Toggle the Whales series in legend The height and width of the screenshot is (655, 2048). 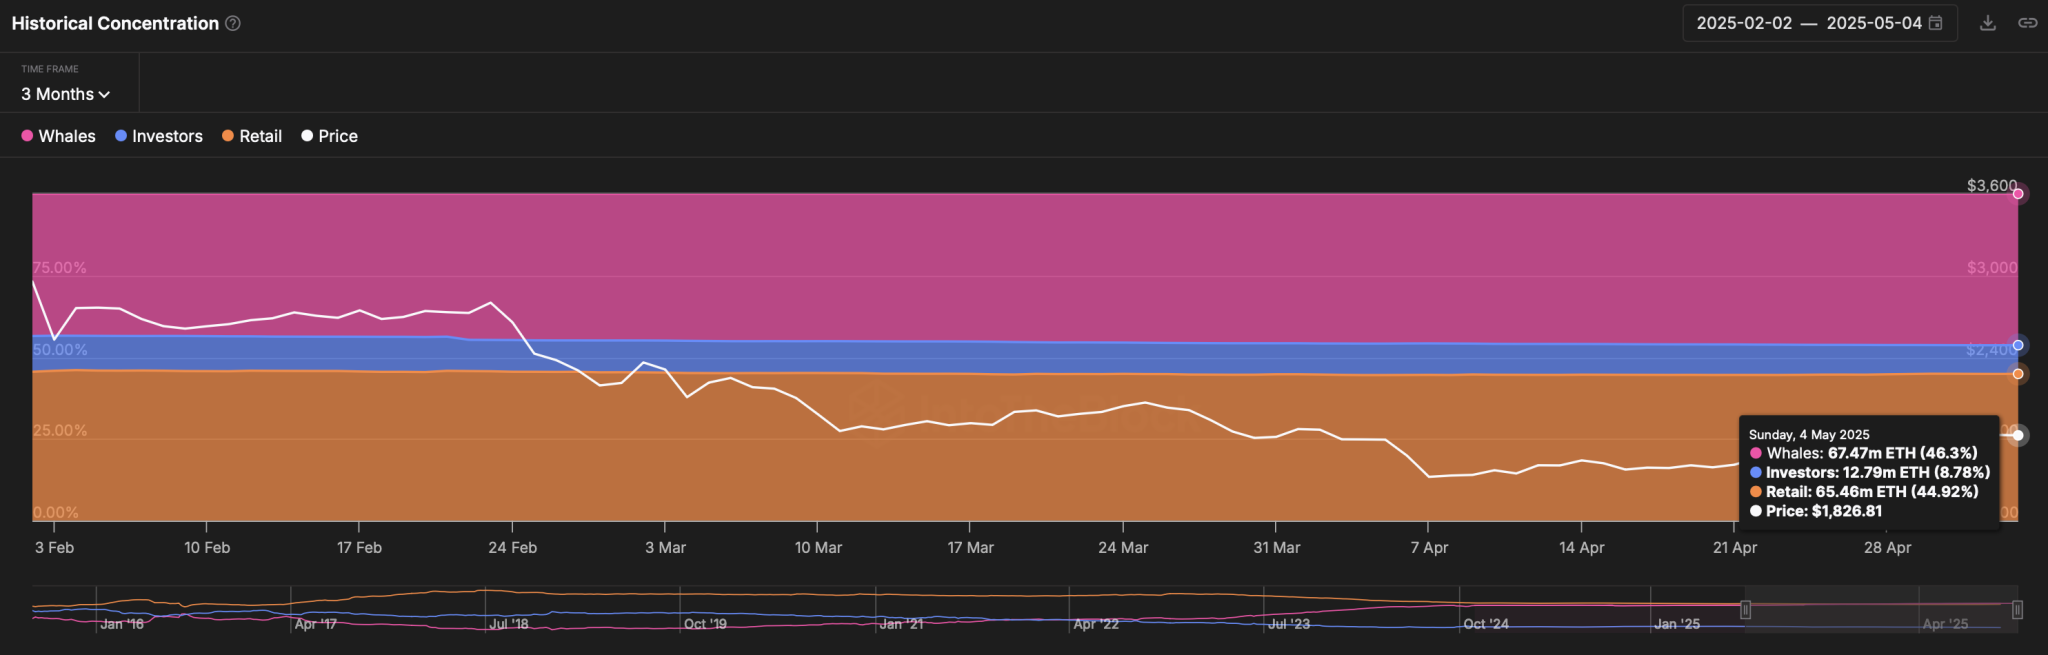pyautogui.click(x=59, y=136)
